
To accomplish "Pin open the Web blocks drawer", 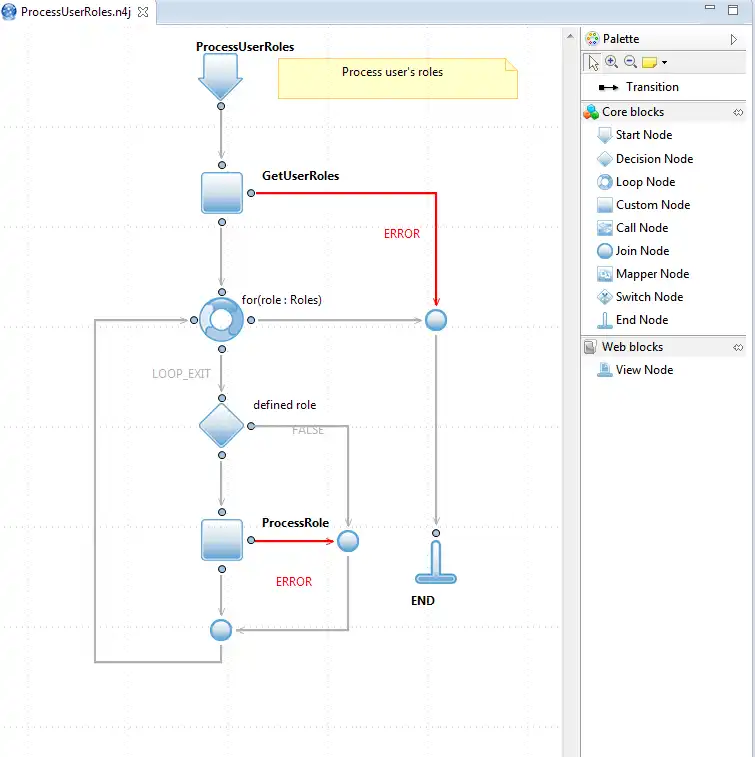I will 738,348.
